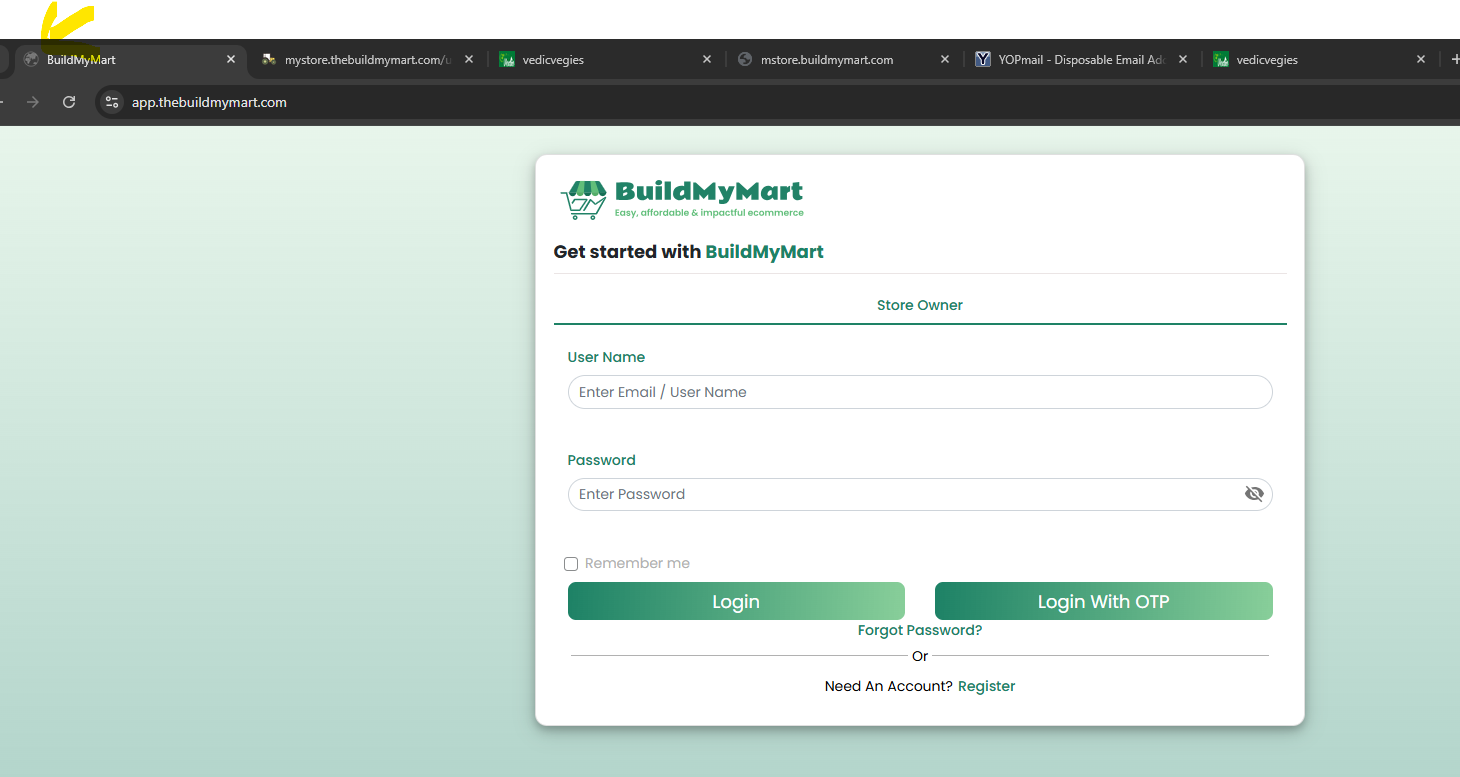Click the green Login button
The width and height of the screenshot is (1460, 777).
point(736,601)
